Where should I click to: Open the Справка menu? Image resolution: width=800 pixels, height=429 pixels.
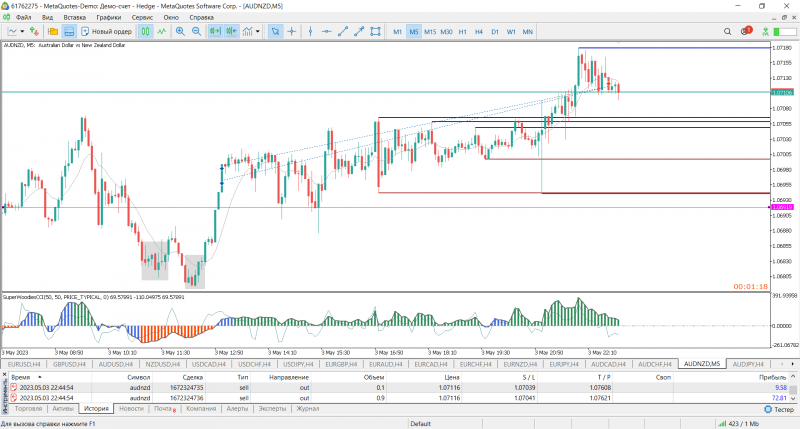pyautogui.click(x=202, y=17)
